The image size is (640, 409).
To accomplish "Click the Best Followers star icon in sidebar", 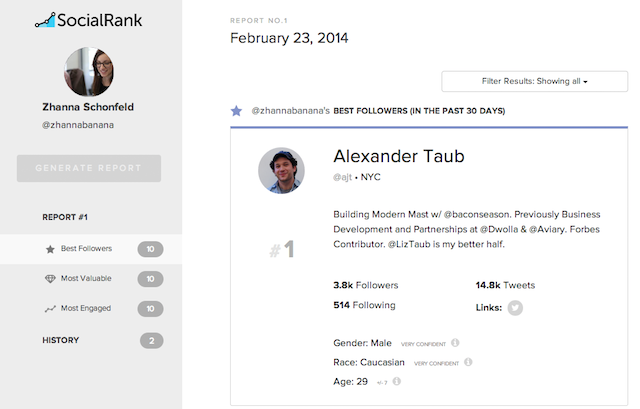I will tap(50, 249).
